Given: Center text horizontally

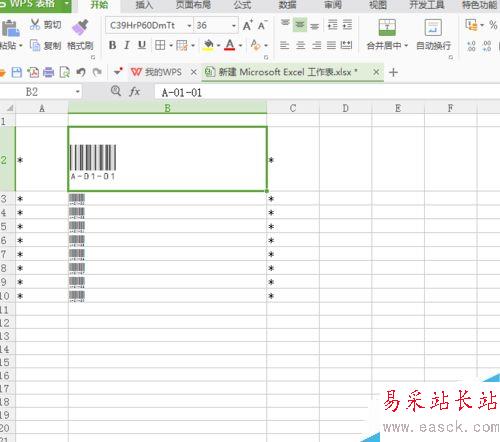Looking at the screenshot, I should coord(300,45).
